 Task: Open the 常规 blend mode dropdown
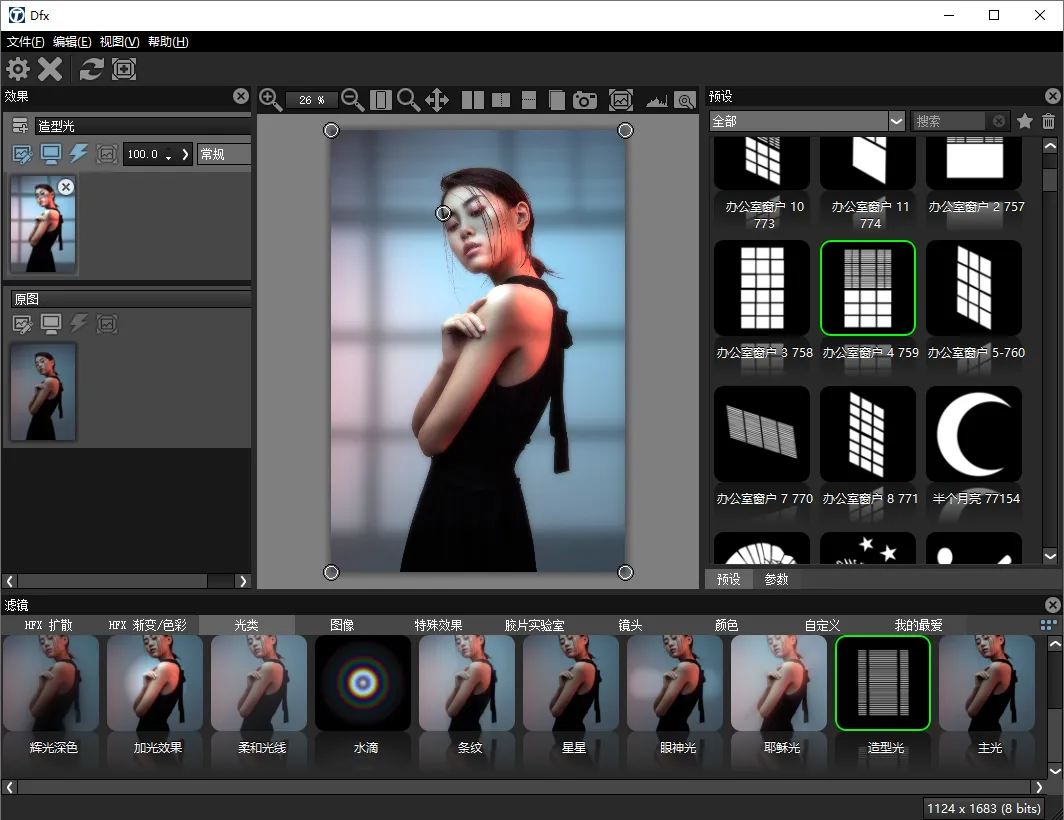[x=223, y=154]
